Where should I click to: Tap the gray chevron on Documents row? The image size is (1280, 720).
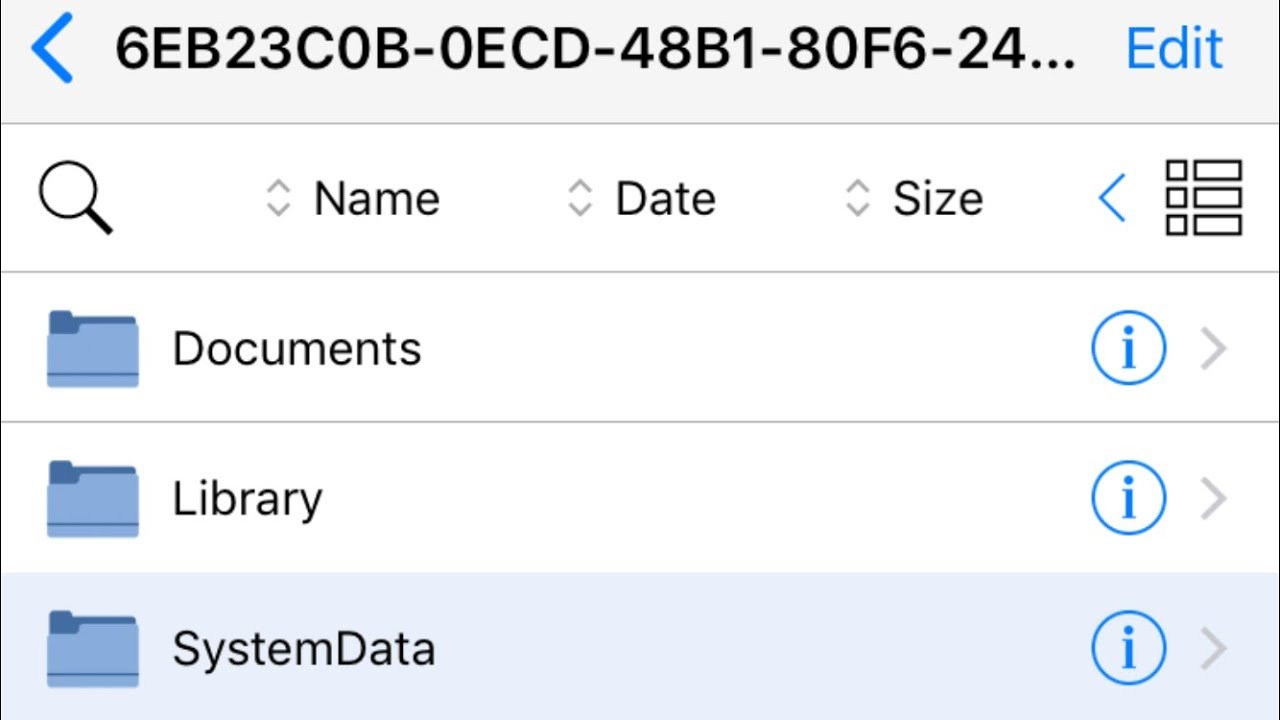[1213, 348]
